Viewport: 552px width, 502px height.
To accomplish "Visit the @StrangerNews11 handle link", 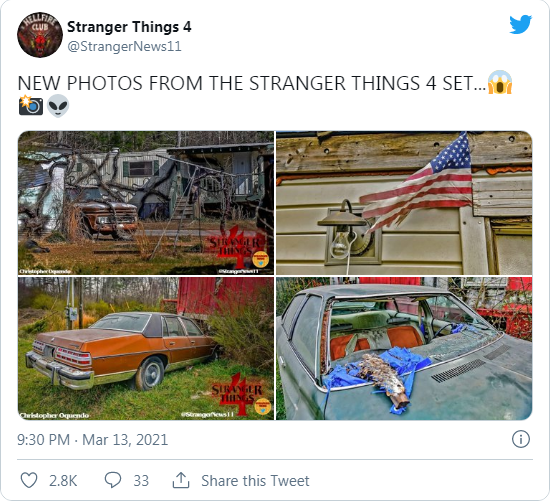I will point(124,46).
